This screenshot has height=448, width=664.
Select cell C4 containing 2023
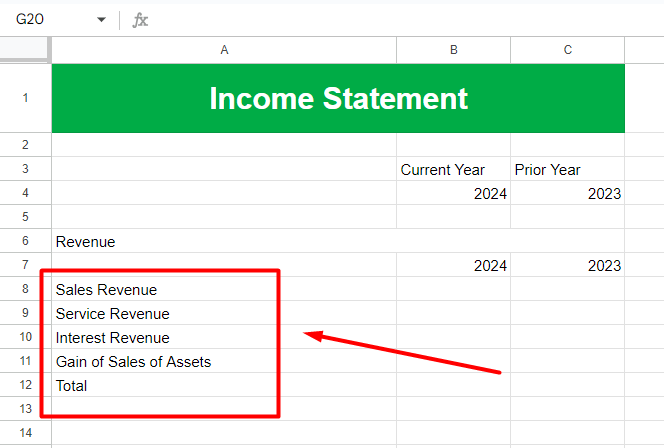[567, 194]
